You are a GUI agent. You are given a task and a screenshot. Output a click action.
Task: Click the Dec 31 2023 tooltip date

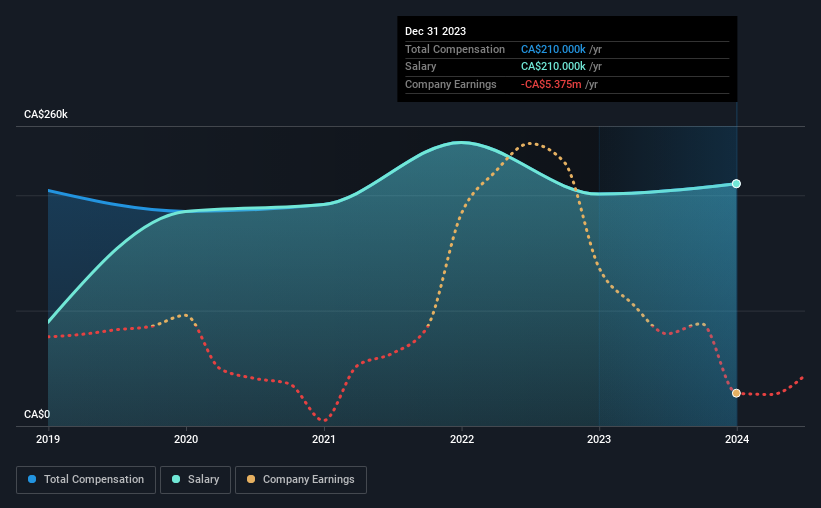tap(435, 31)
